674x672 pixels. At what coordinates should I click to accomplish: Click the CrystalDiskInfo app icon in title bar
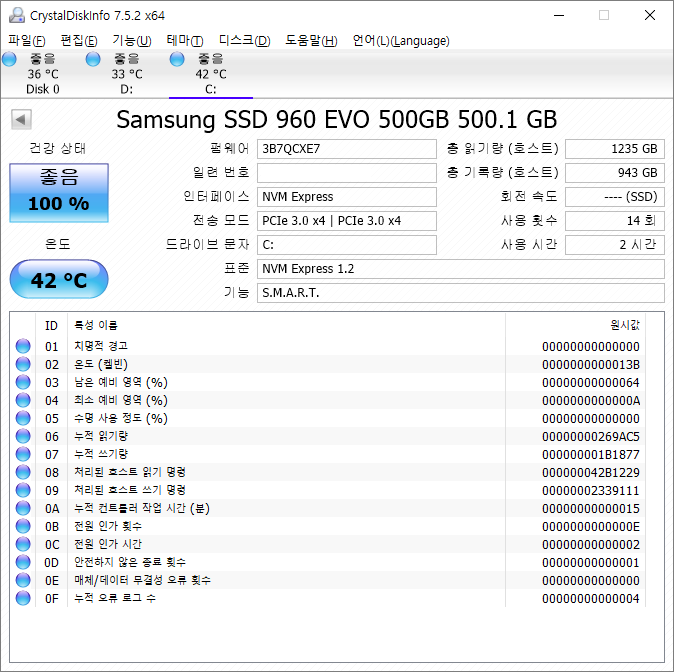pos(17,15)
